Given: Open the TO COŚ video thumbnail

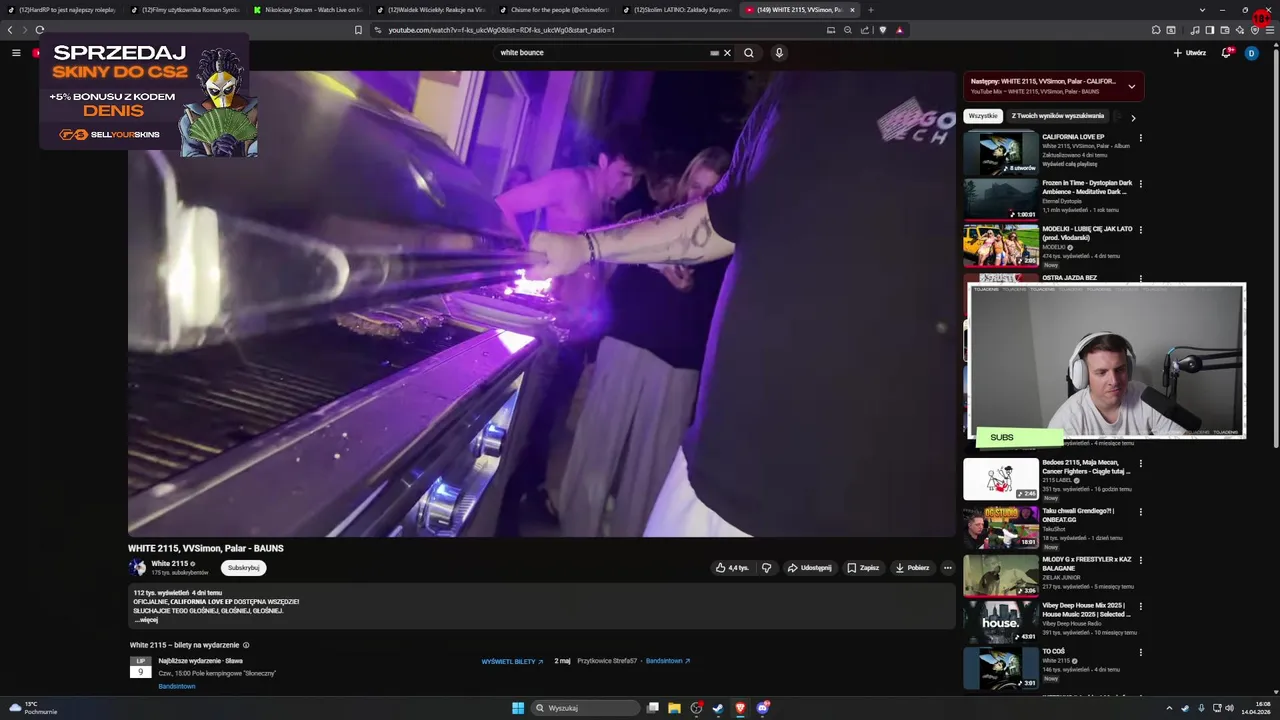Looking at the screenshot, I should click(1001, 668).
